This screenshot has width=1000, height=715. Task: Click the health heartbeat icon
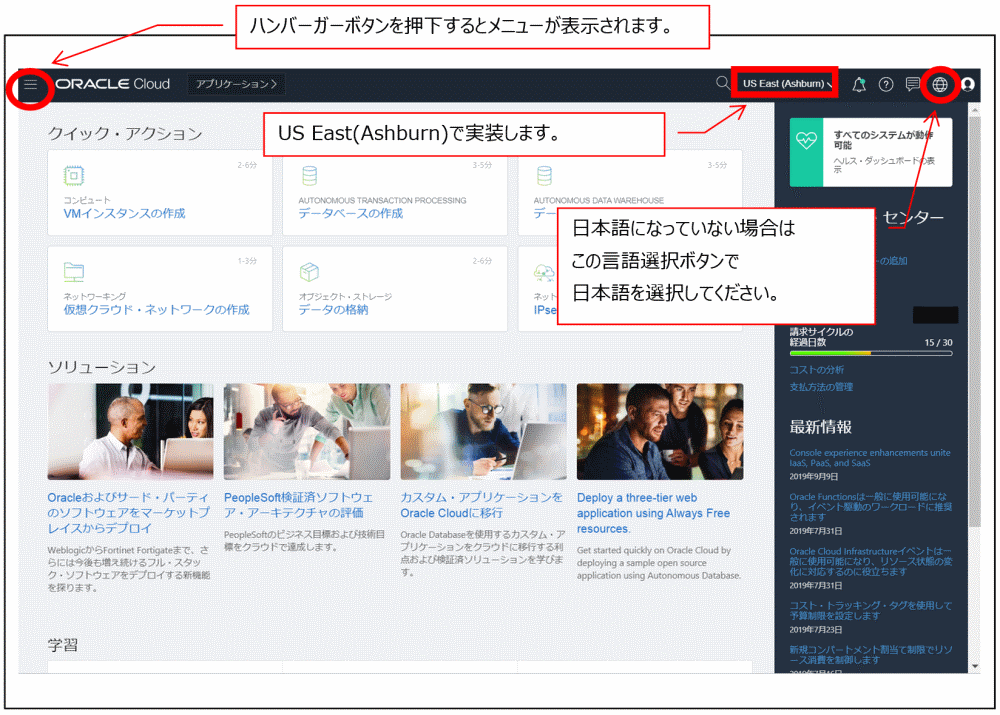(806, 140)
